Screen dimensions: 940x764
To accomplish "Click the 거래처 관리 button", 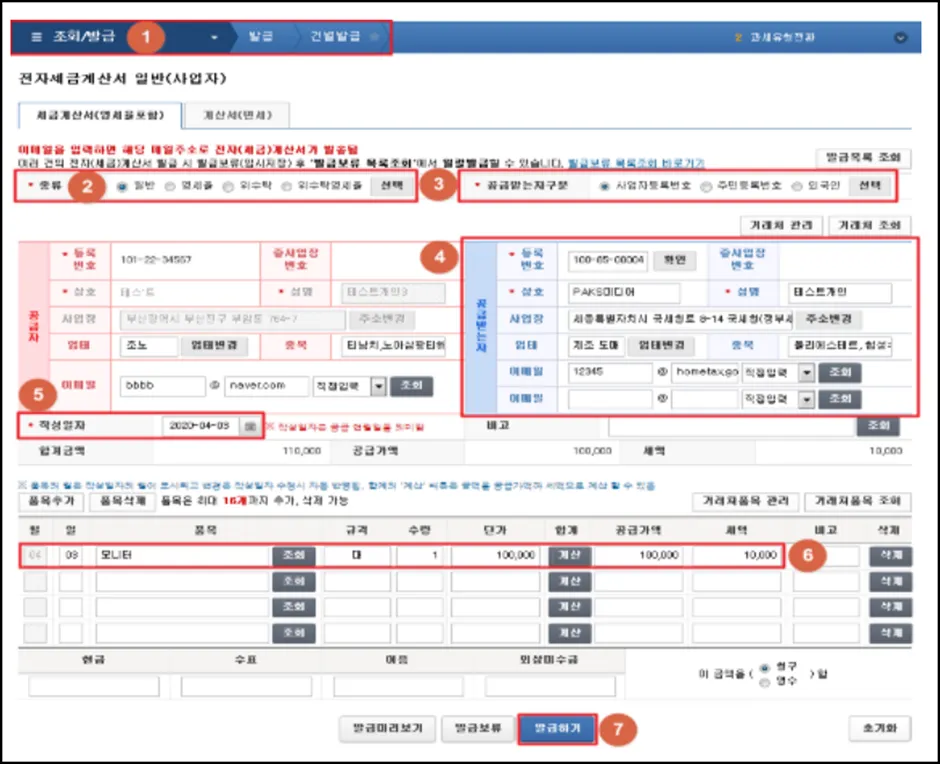I will tap(781, 225).
